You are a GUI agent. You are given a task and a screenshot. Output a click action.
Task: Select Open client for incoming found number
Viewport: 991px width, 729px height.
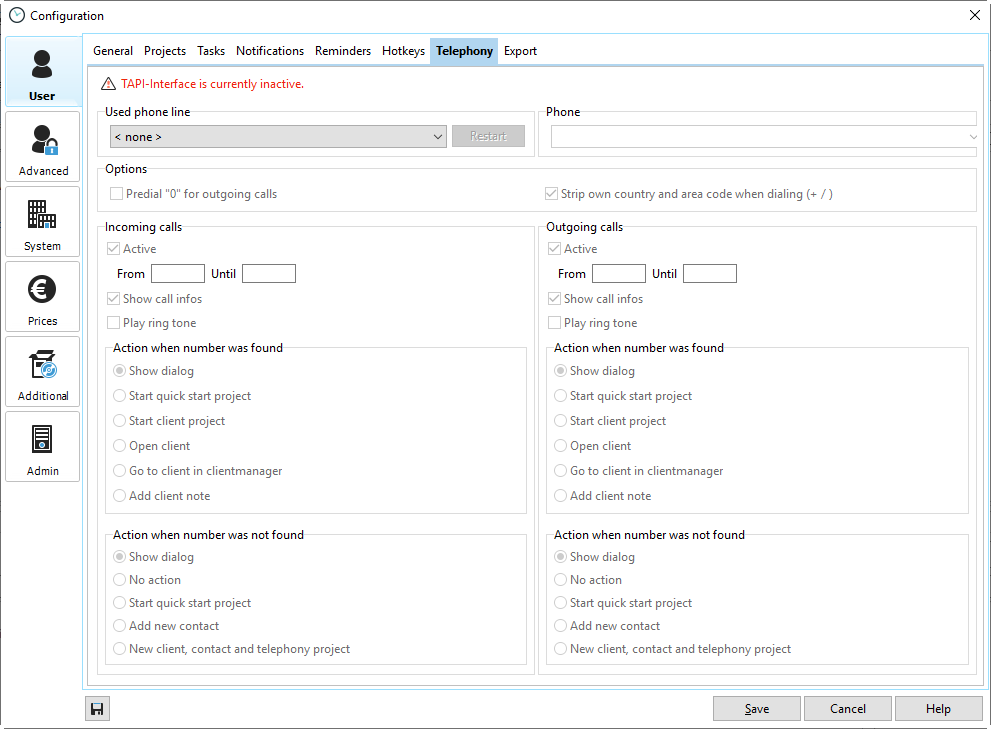120,446
